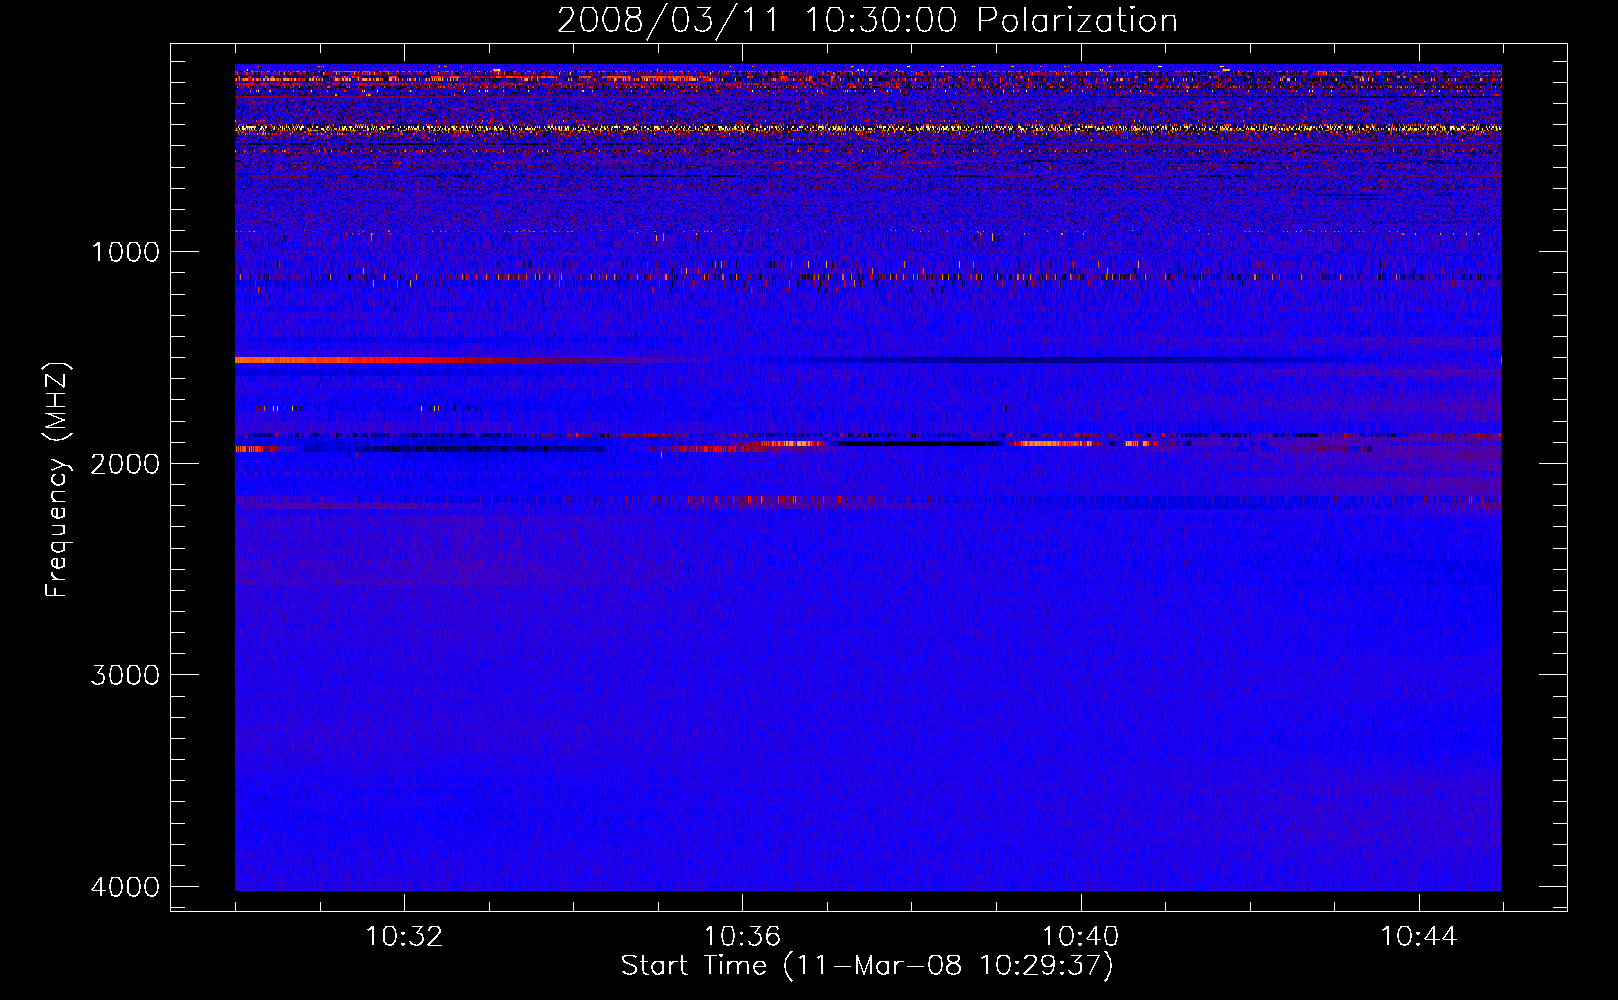
Task: Click the plot title '2008/03/11 10:30:00 Polarization'
Action: tap(867, 21)
